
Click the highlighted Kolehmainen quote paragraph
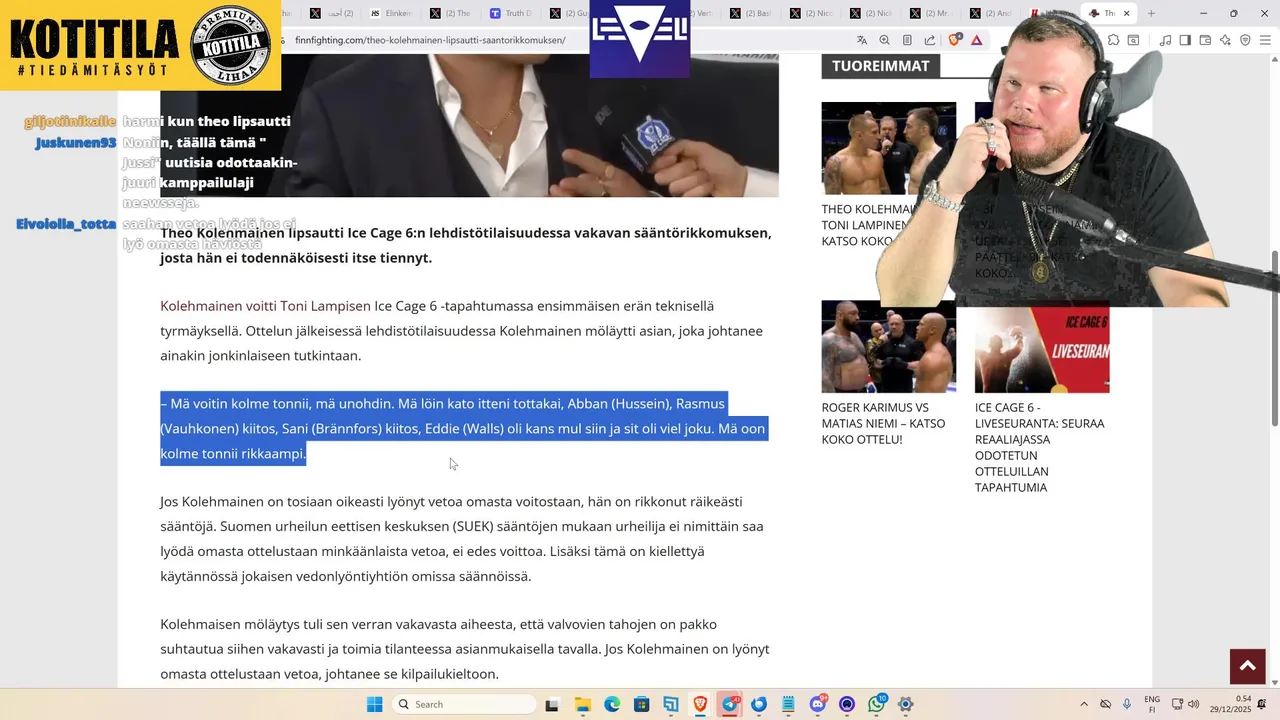click(x=463, y=428)
